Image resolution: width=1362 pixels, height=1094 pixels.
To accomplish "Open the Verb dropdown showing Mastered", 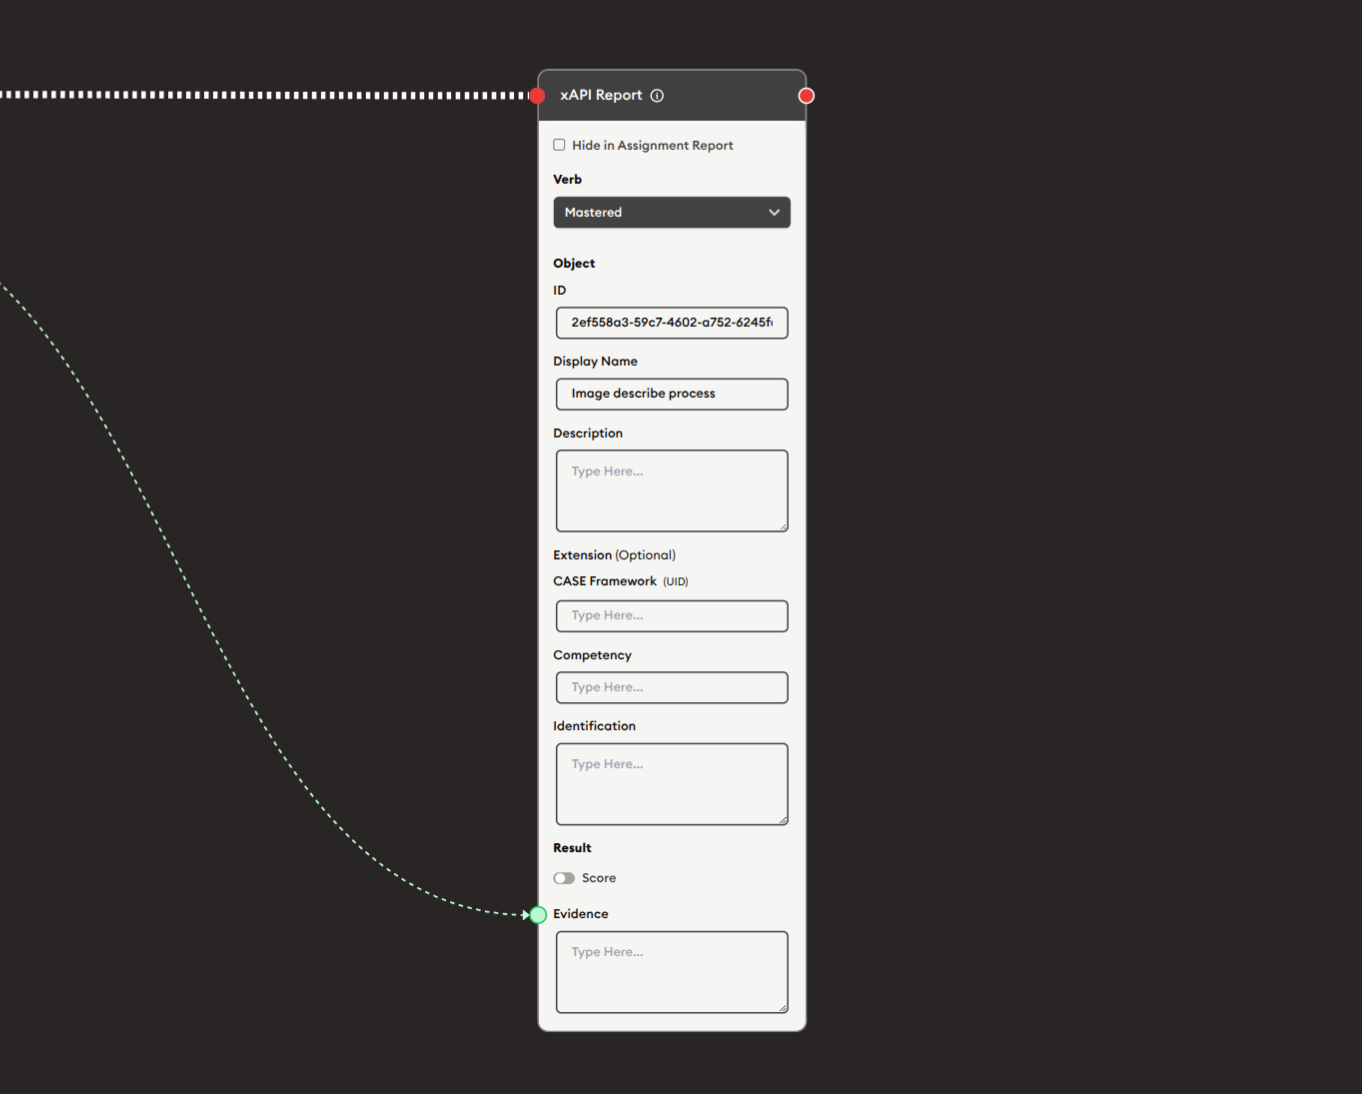I will click(x=672, y=212).
